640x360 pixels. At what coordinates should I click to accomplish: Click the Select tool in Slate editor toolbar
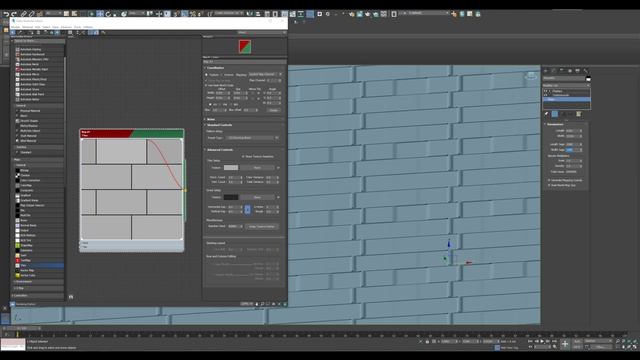(x=13, y=32)
